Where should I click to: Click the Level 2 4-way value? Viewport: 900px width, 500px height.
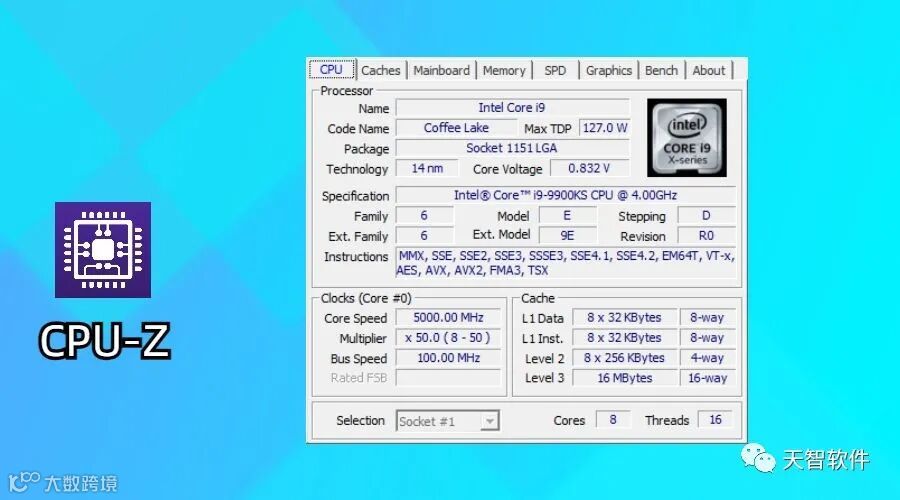coord(707,358)
